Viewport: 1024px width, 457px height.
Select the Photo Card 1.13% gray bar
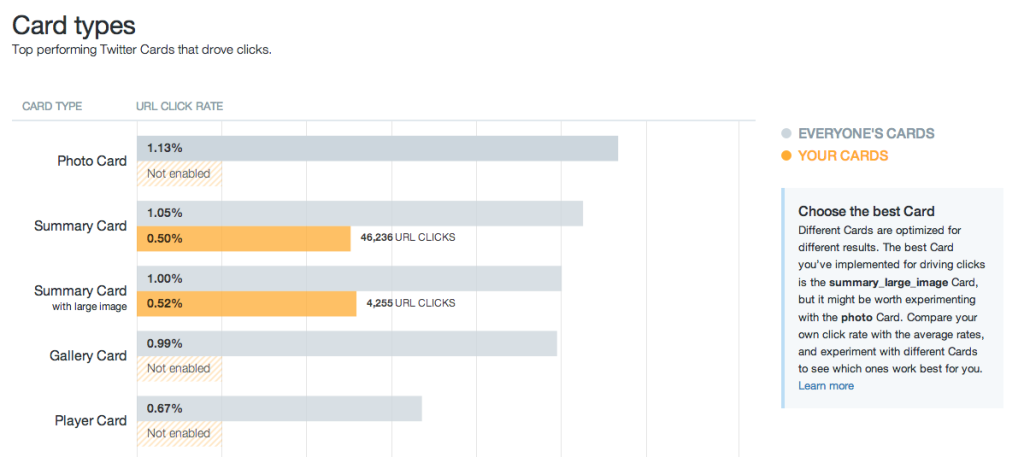377,148
